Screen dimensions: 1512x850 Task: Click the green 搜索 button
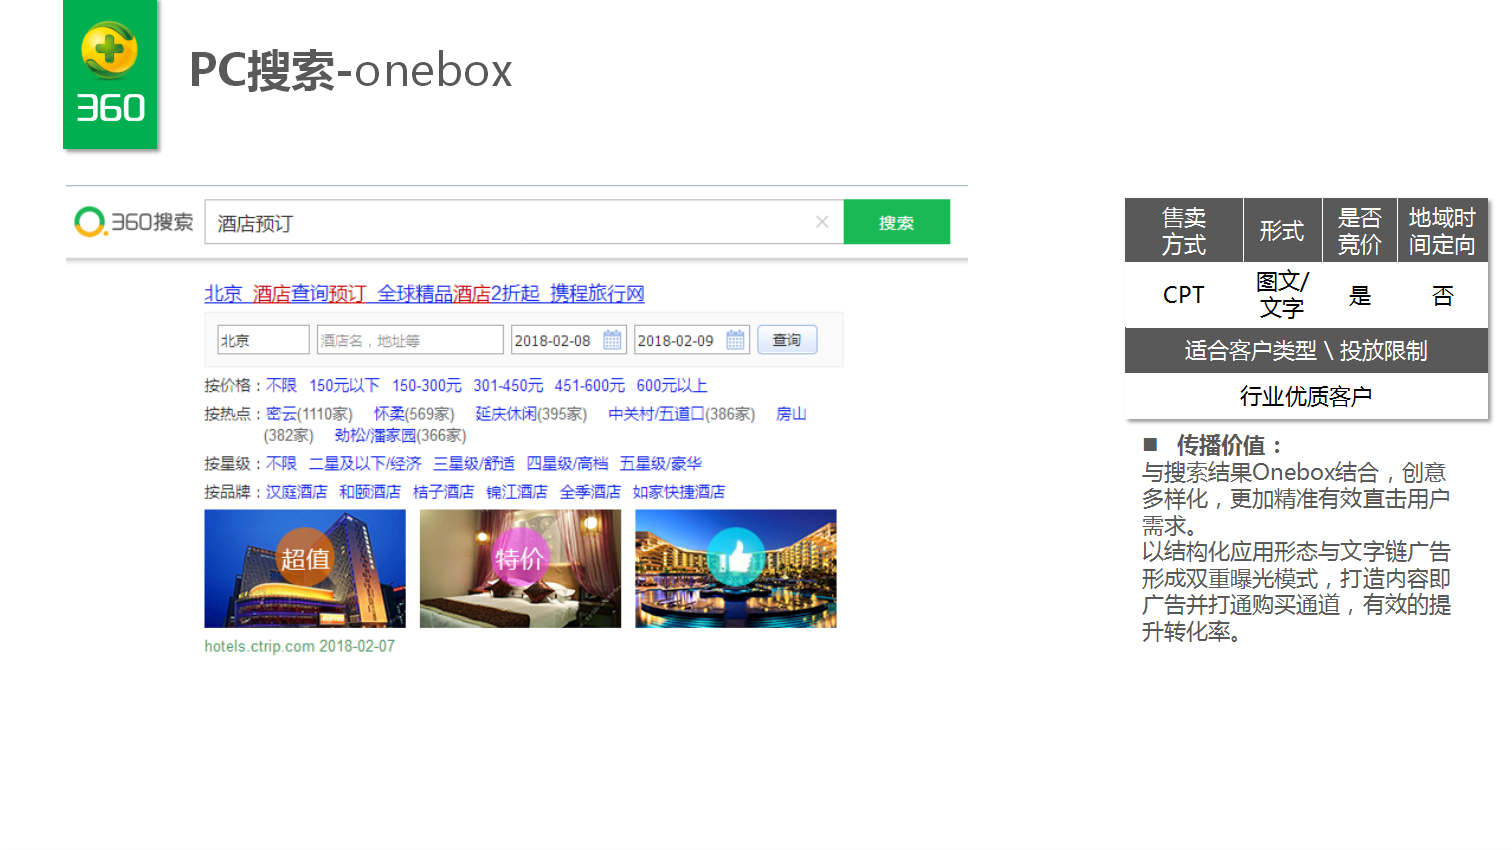pyautogui.click(x=896, y=222)
